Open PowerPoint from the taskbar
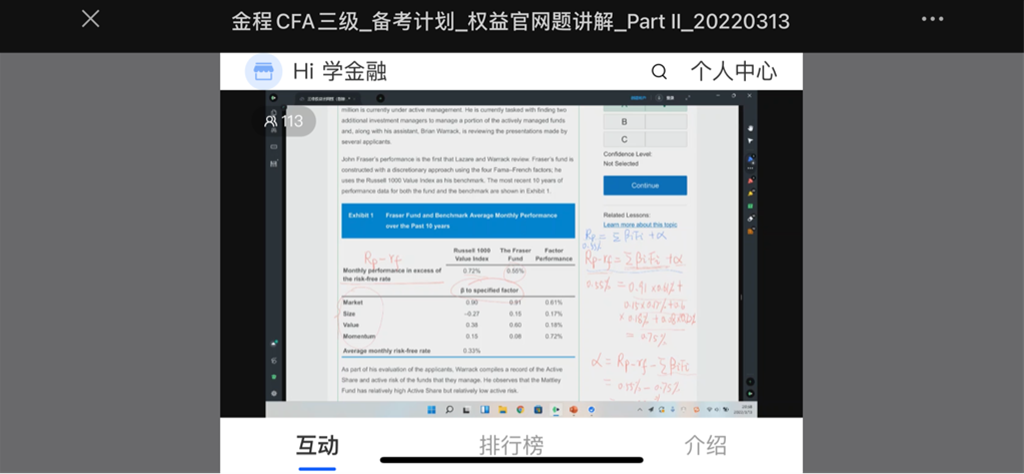1024x474 pixels. pos(574,410)
